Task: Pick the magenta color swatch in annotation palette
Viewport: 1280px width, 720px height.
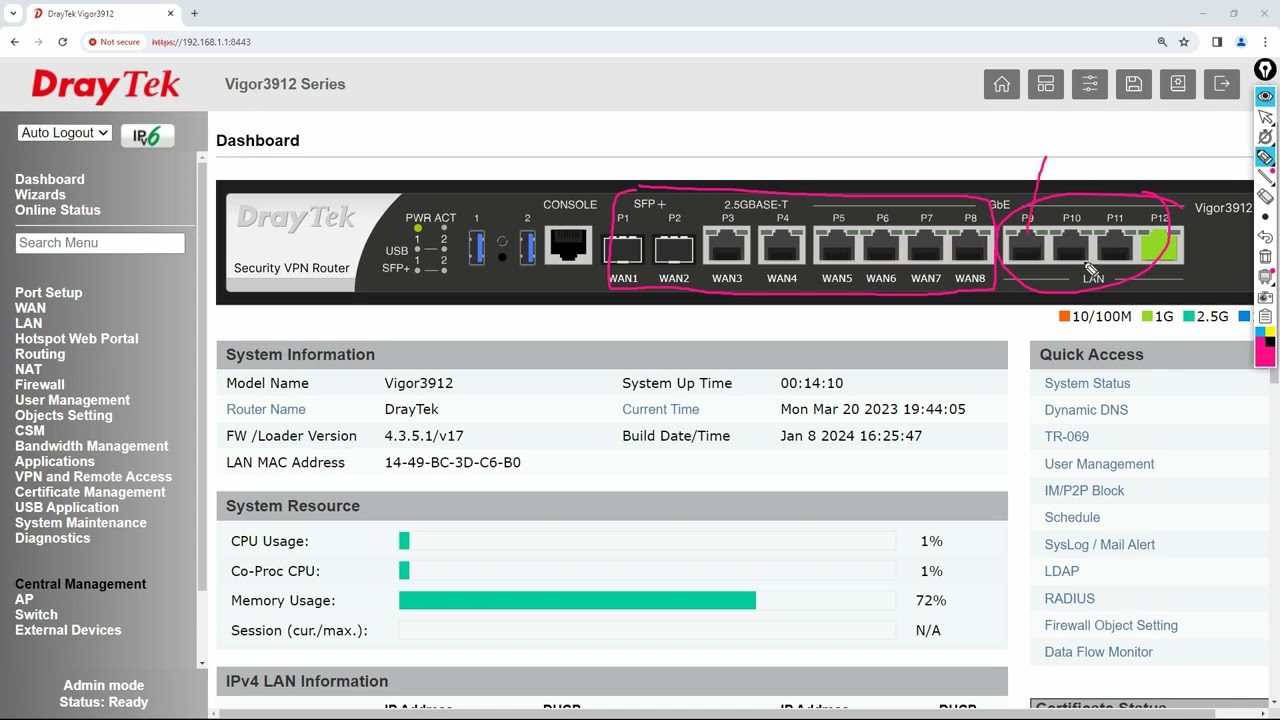Action: 1265,357
